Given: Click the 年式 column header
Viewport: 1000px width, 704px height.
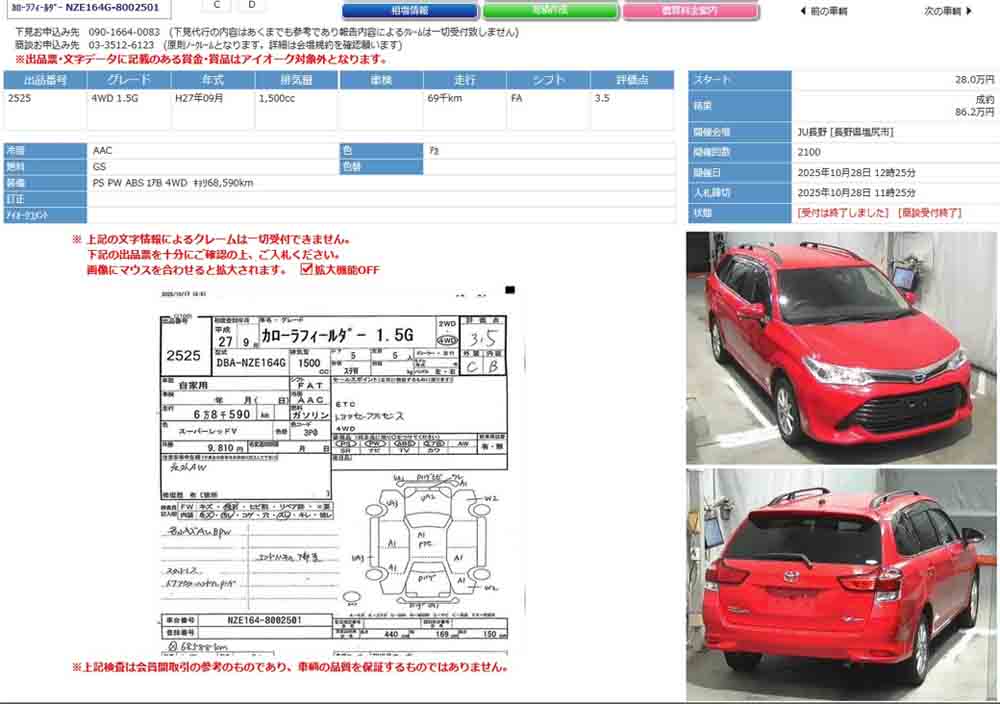Looking at the screenshot, I should [x=212, y=80].
